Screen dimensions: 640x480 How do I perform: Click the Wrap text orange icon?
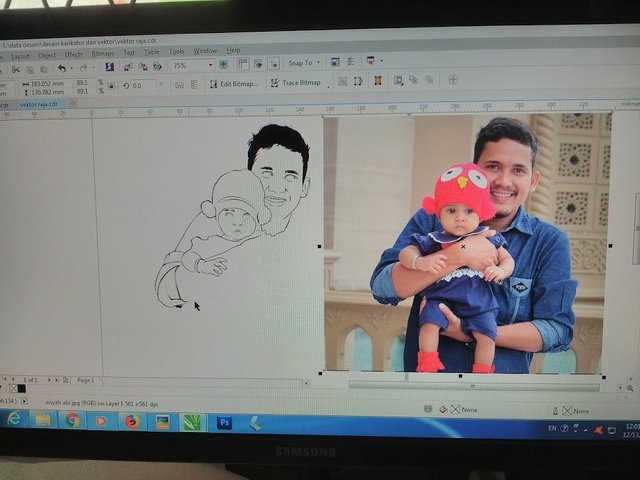[378, 80]
